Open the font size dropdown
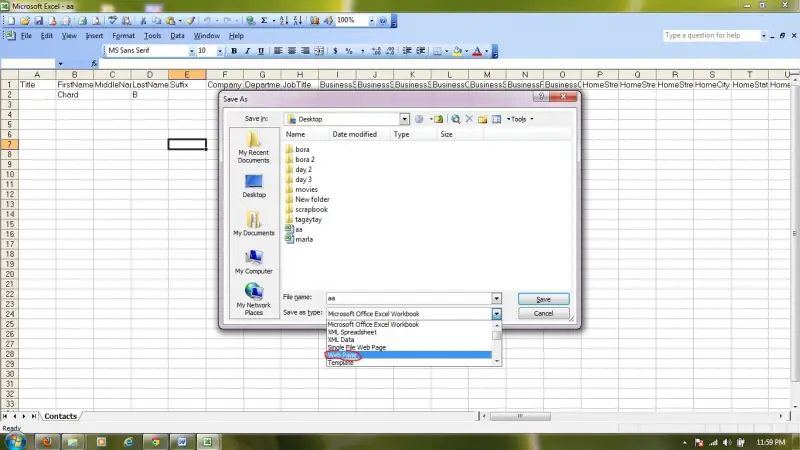Screen dimensions: 800x450 [220, 51]
